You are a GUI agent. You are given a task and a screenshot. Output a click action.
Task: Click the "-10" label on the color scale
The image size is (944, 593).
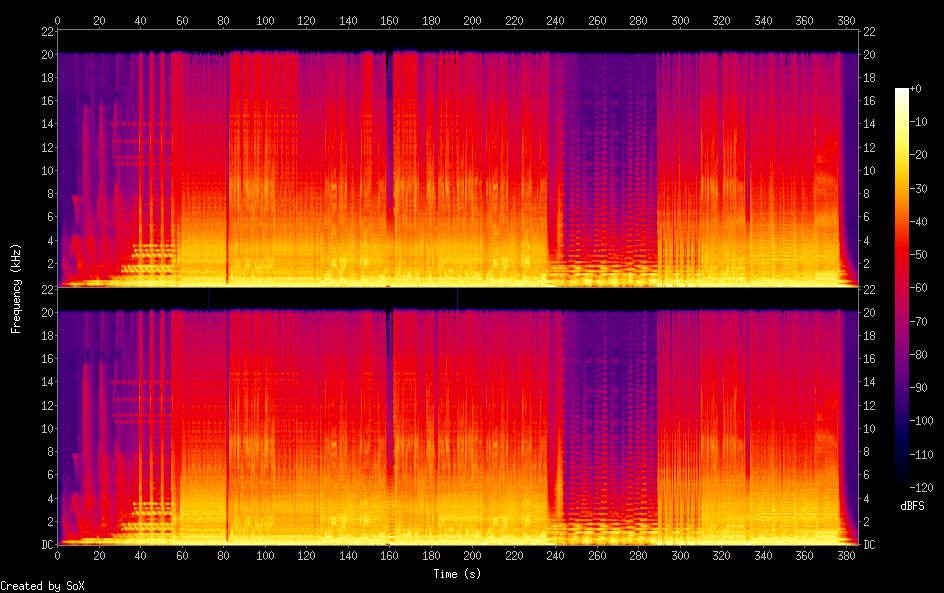[x=919, y=122]
